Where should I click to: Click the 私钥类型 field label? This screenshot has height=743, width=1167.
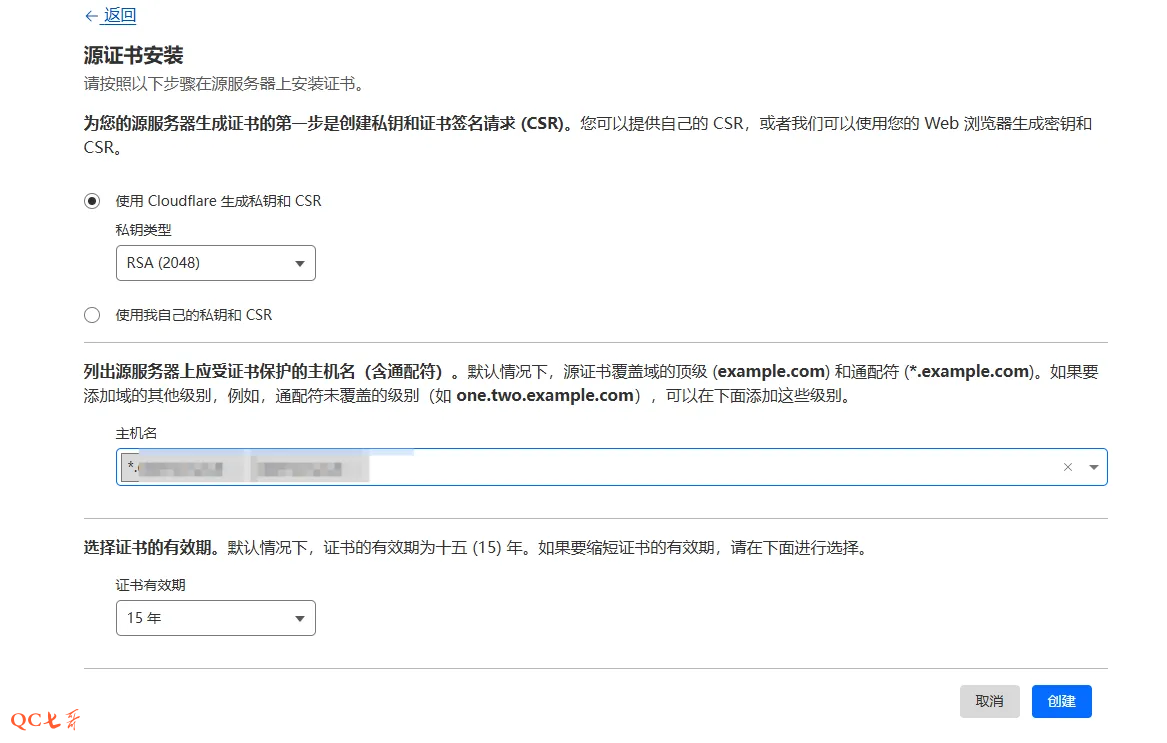[143, 230]
